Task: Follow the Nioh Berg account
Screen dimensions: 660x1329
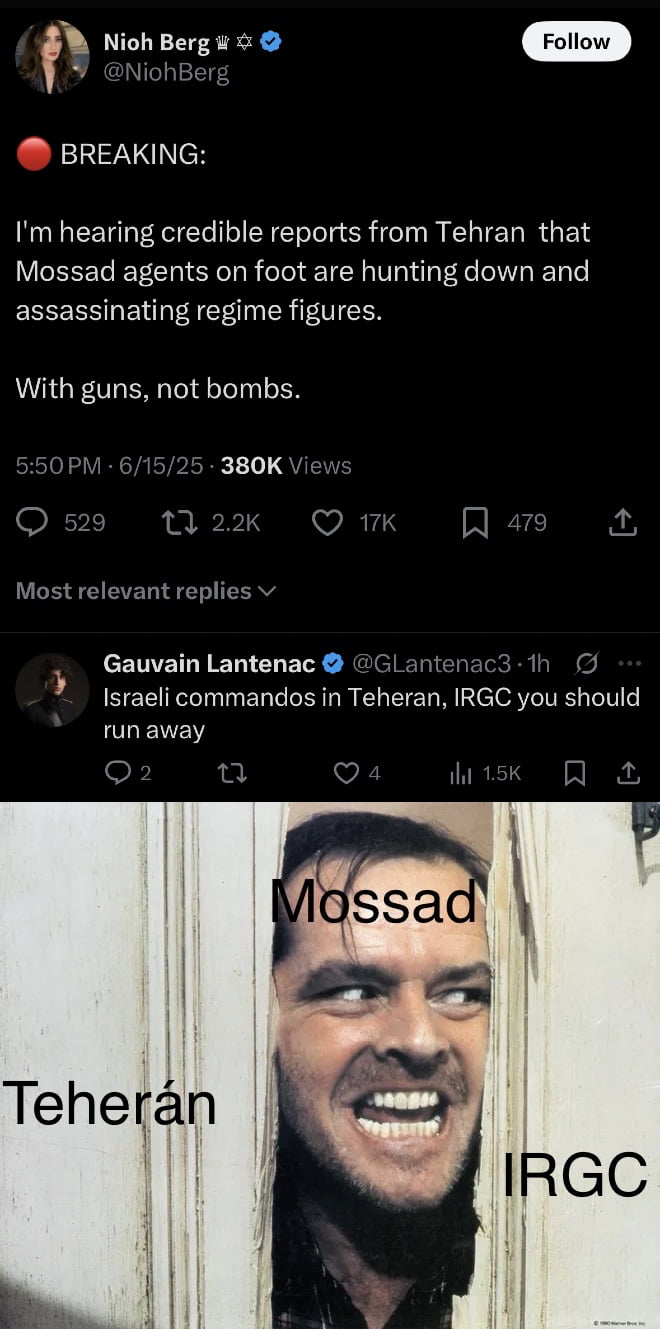Action: (576, 42)
